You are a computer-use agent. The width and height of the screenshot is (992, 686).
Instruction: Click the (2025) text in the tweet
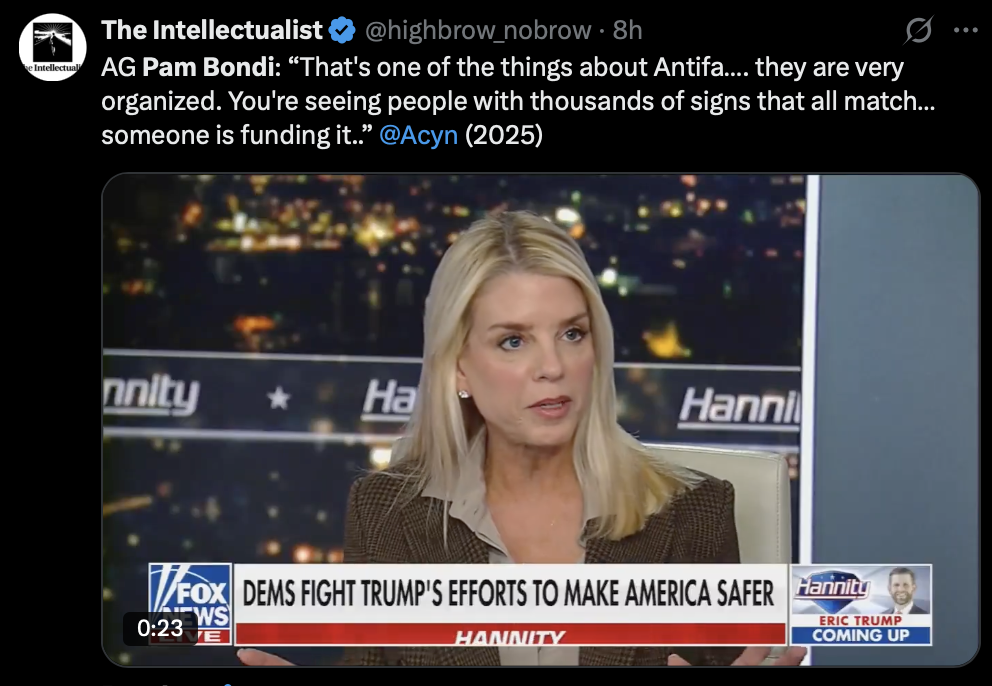504,135
